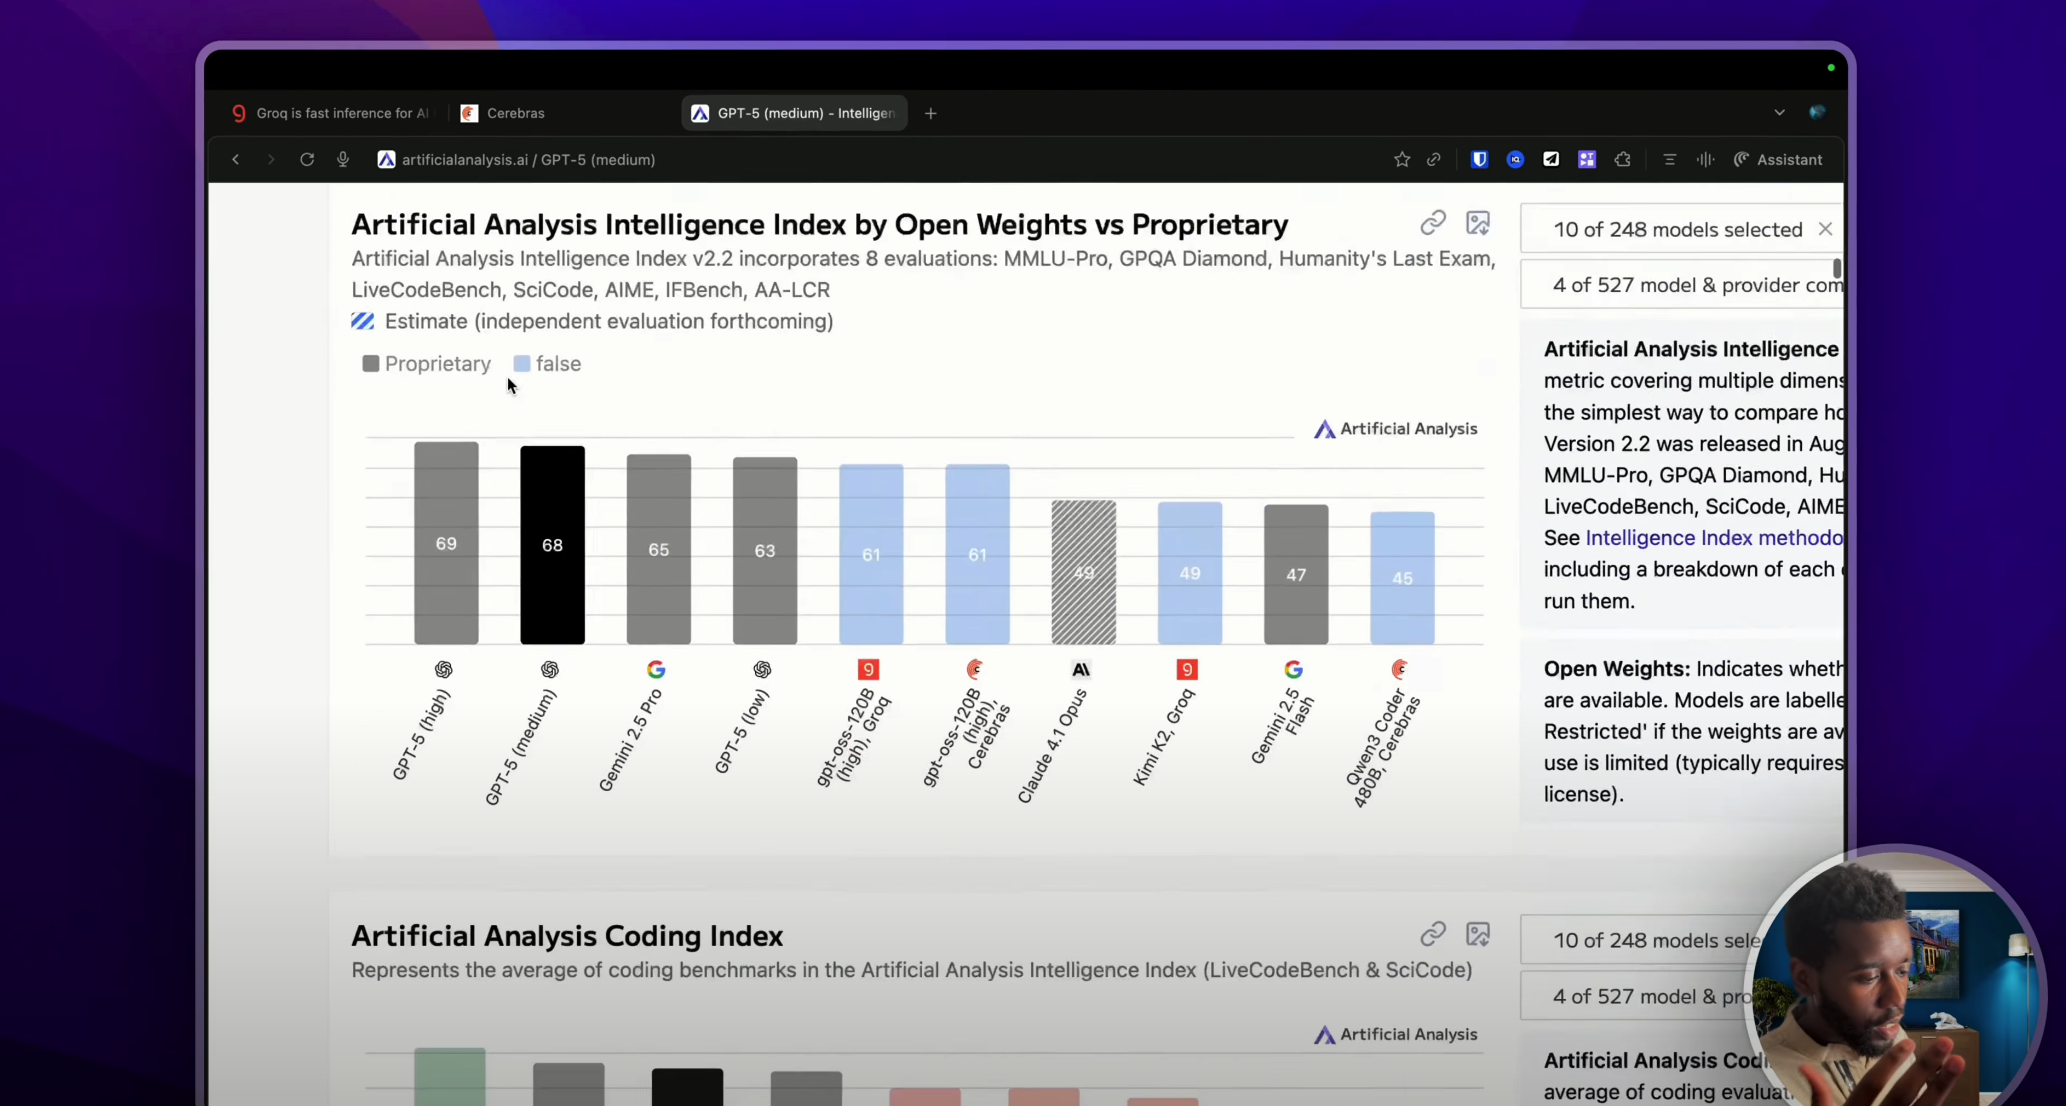Copy link for Intelligence Index chart

1433,223
